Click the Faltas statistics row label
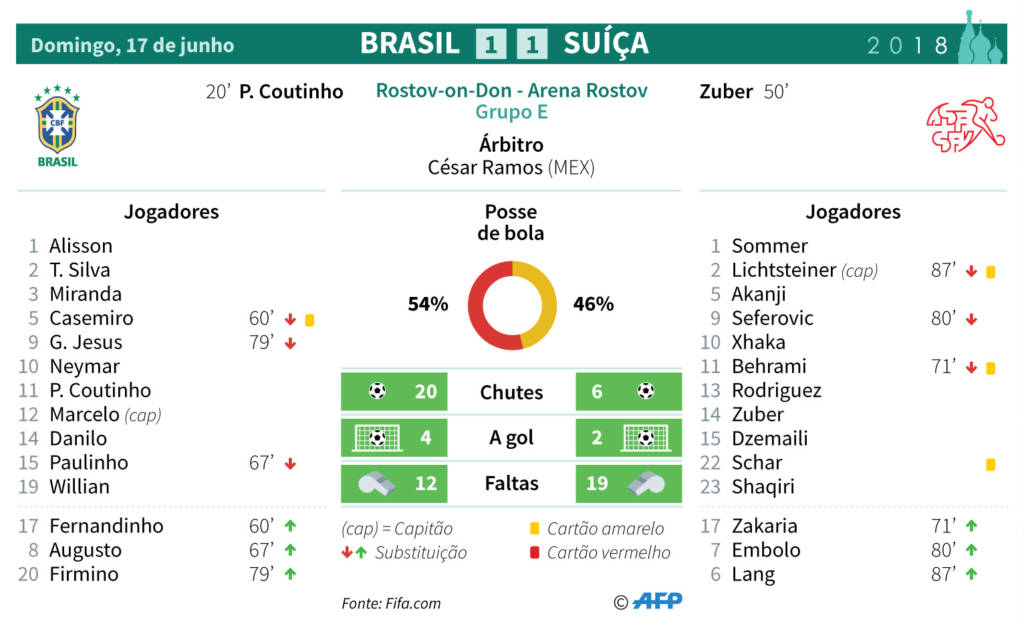Screen dimensions: 1024x626 511,483
